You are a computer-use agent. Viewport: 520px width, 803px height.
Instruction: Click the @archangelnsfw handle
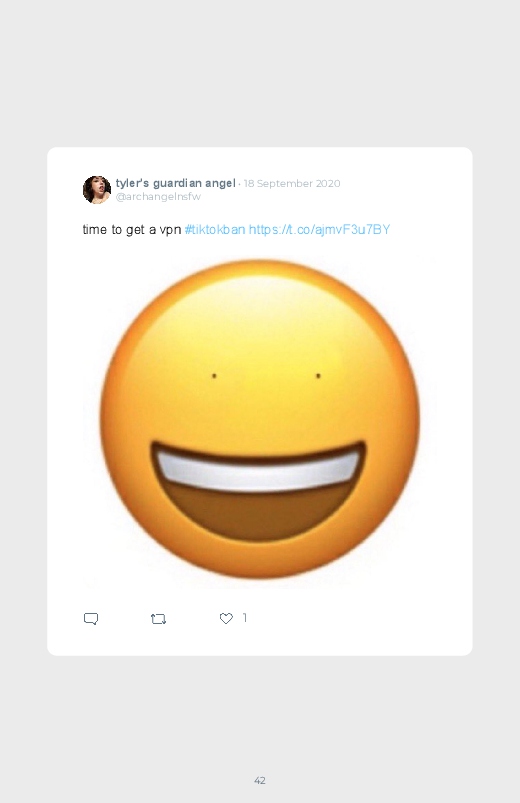(x=158, y=197)
